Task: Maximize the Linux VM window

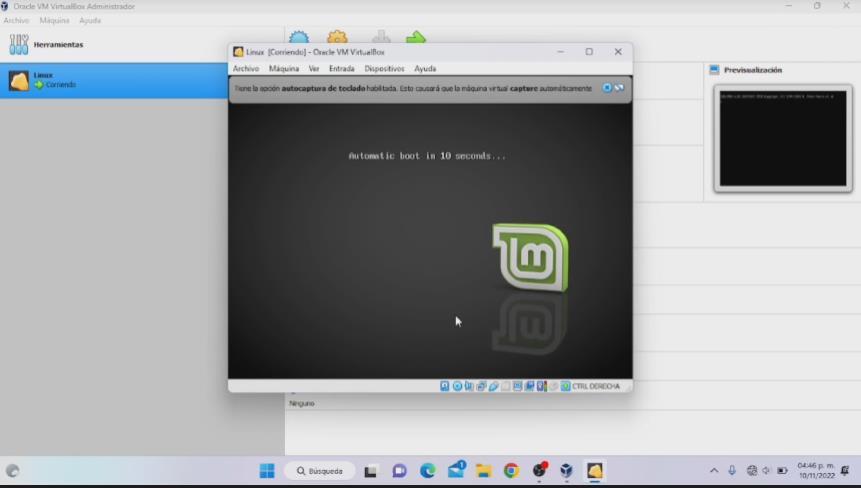Action: coord(589,52)
